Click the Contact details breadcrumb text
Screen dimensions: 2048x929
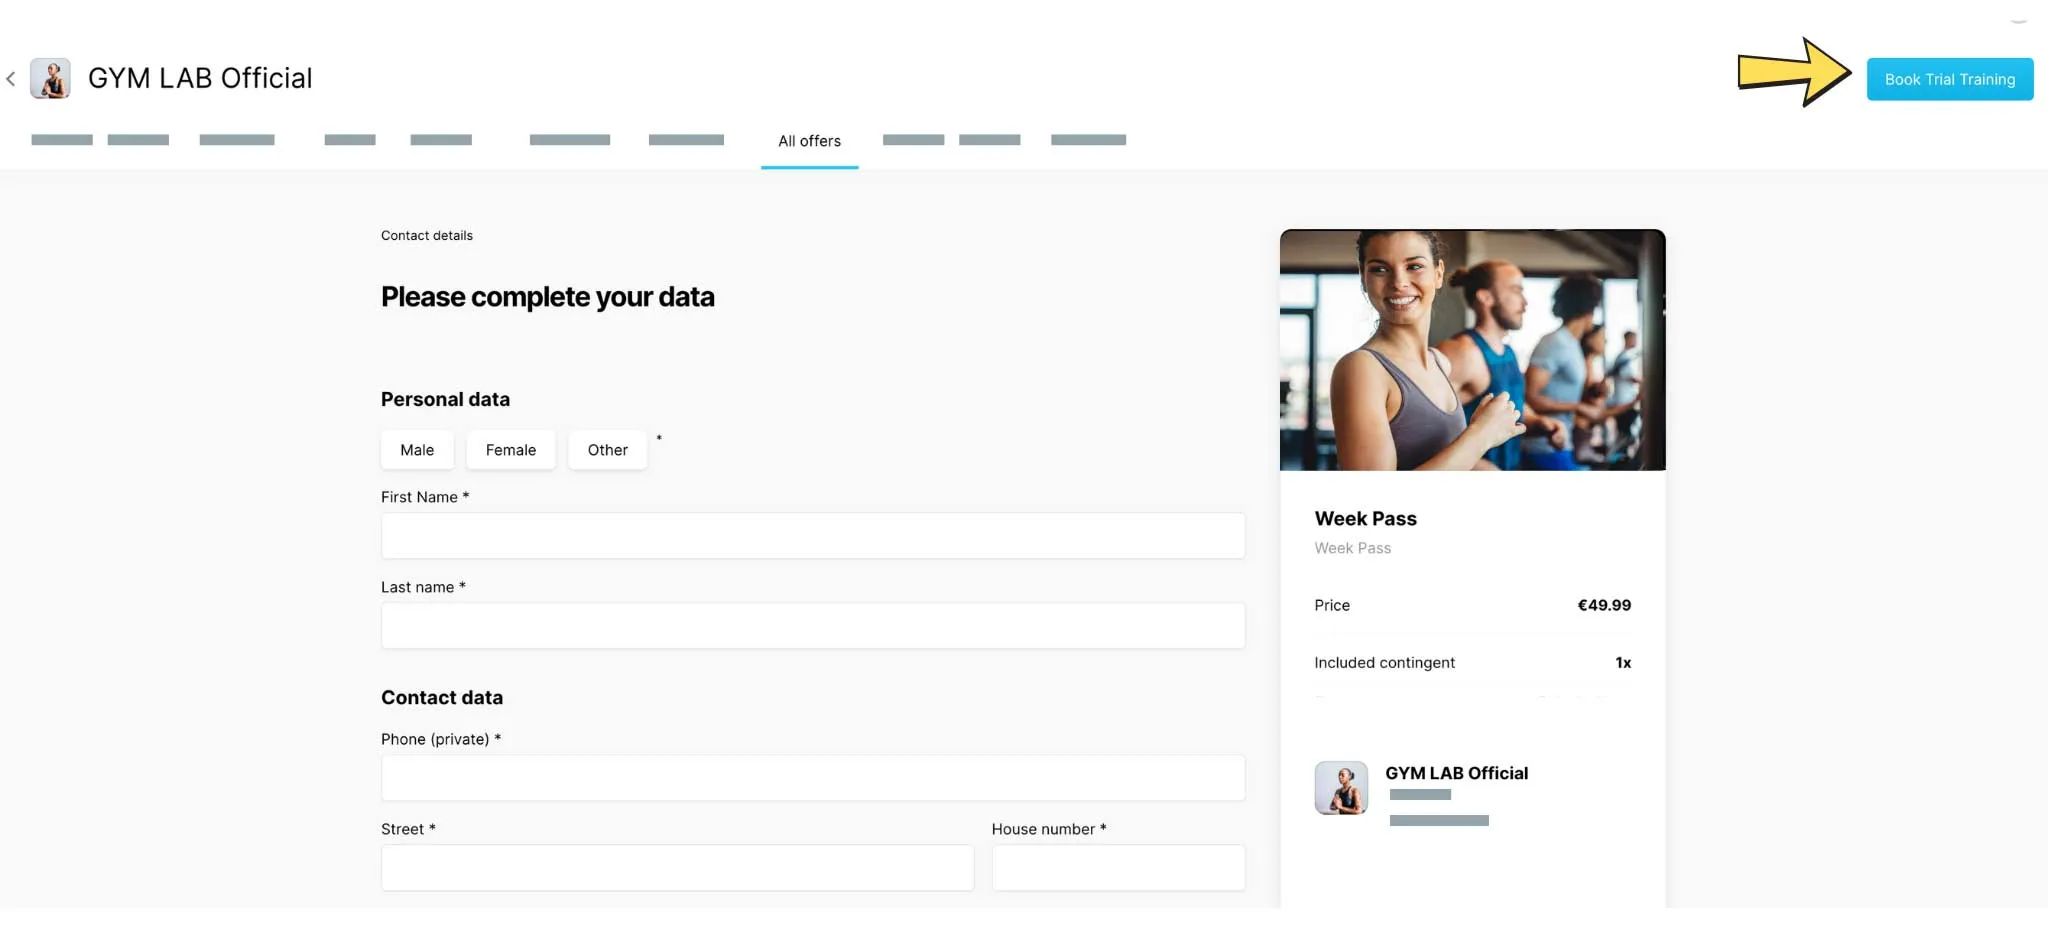426,236
